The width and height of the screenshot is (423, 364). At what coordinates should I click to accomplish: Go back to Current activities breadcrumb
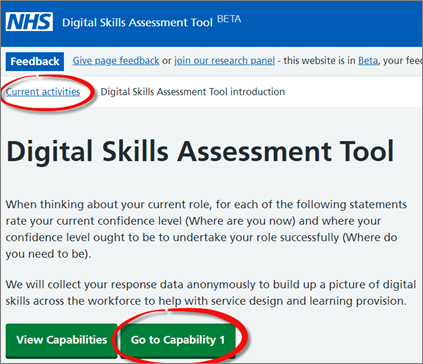(43, 92)
